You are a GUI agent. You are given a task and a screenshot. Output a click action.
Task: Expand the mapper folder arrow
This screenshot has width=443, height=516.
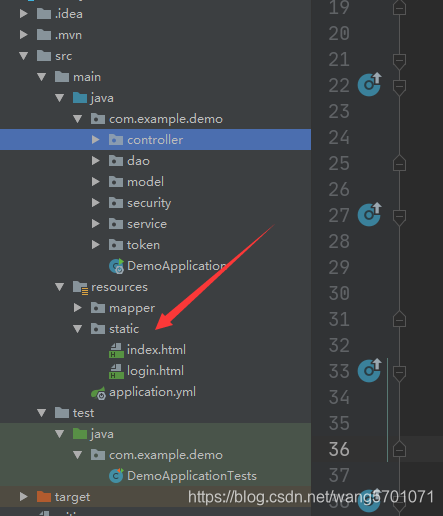coord(78,308)
